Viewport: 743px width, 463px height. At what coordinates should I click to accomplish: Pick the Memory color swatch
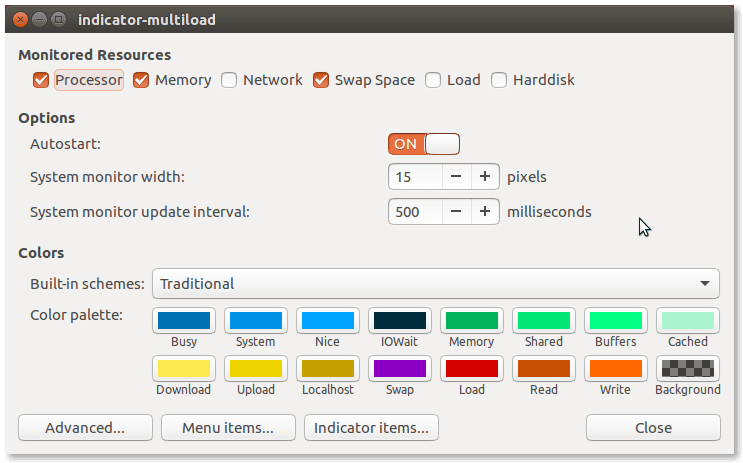pos(472,321)
